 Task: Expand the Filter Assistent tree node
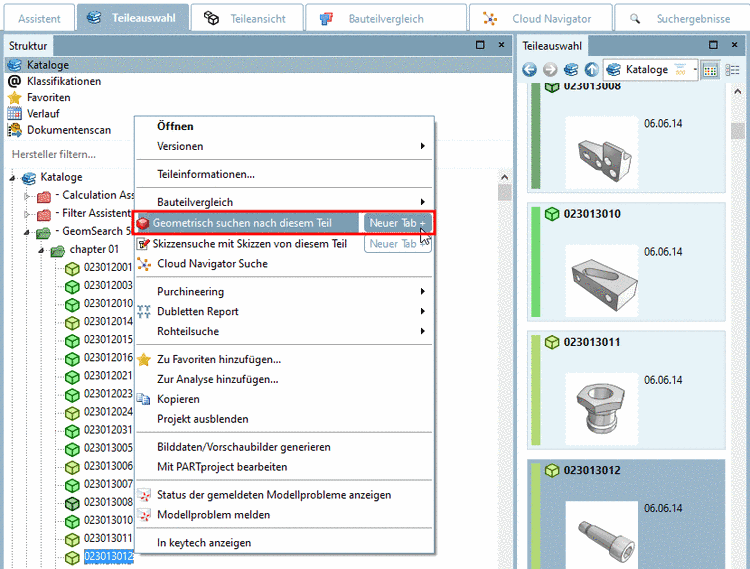pos(27,214)
